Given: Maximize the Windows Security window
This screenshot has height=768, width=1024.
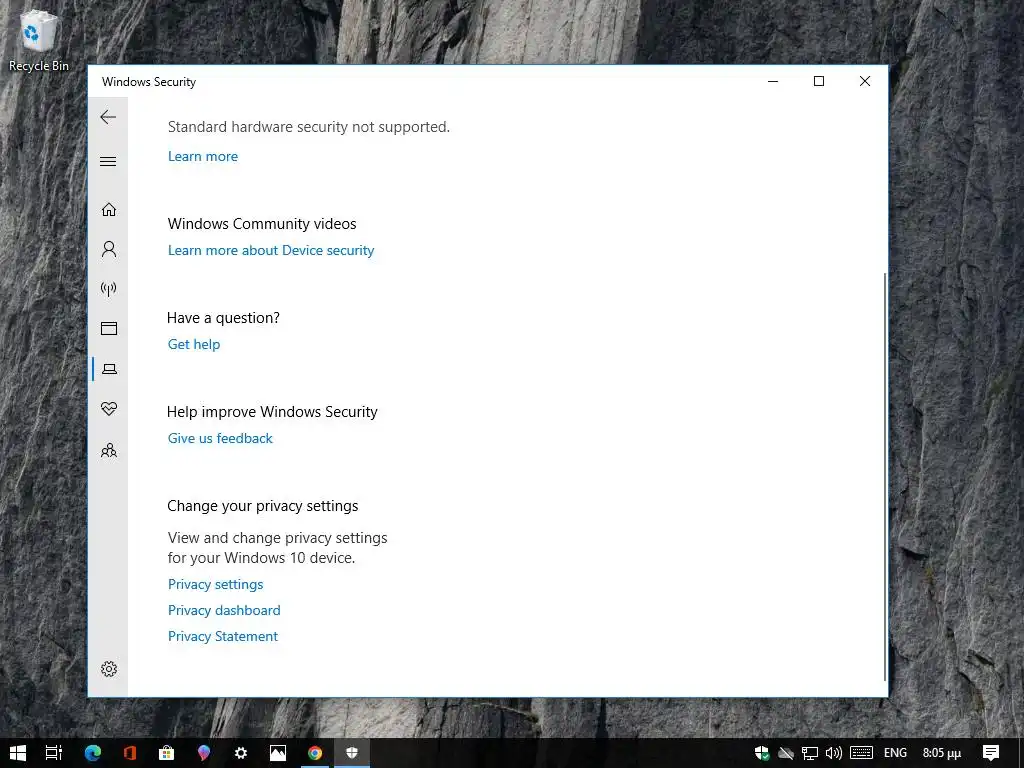Looking at the screenshot, I should point(819,81).
